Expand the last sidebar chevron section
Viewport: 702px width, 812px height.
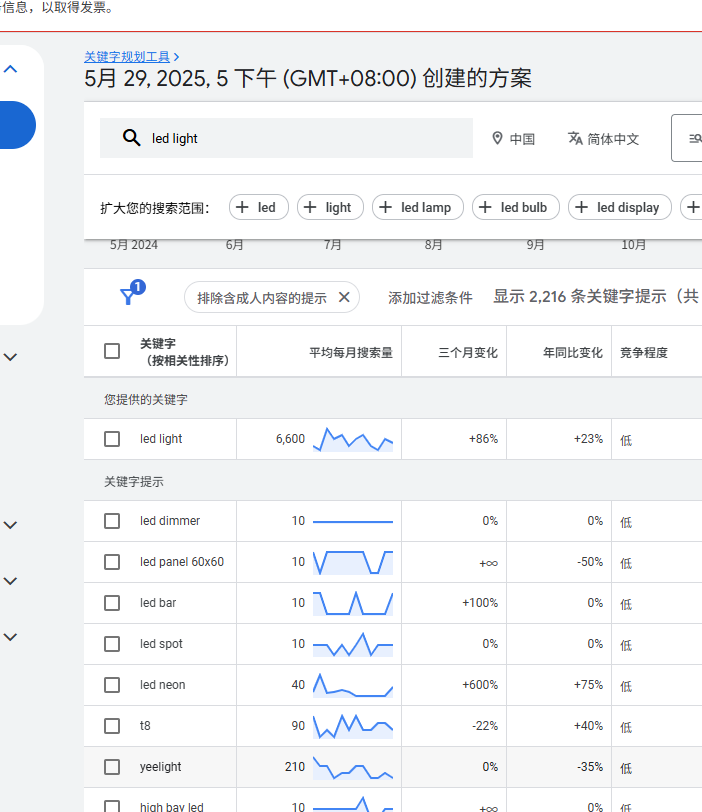(11, 636)
